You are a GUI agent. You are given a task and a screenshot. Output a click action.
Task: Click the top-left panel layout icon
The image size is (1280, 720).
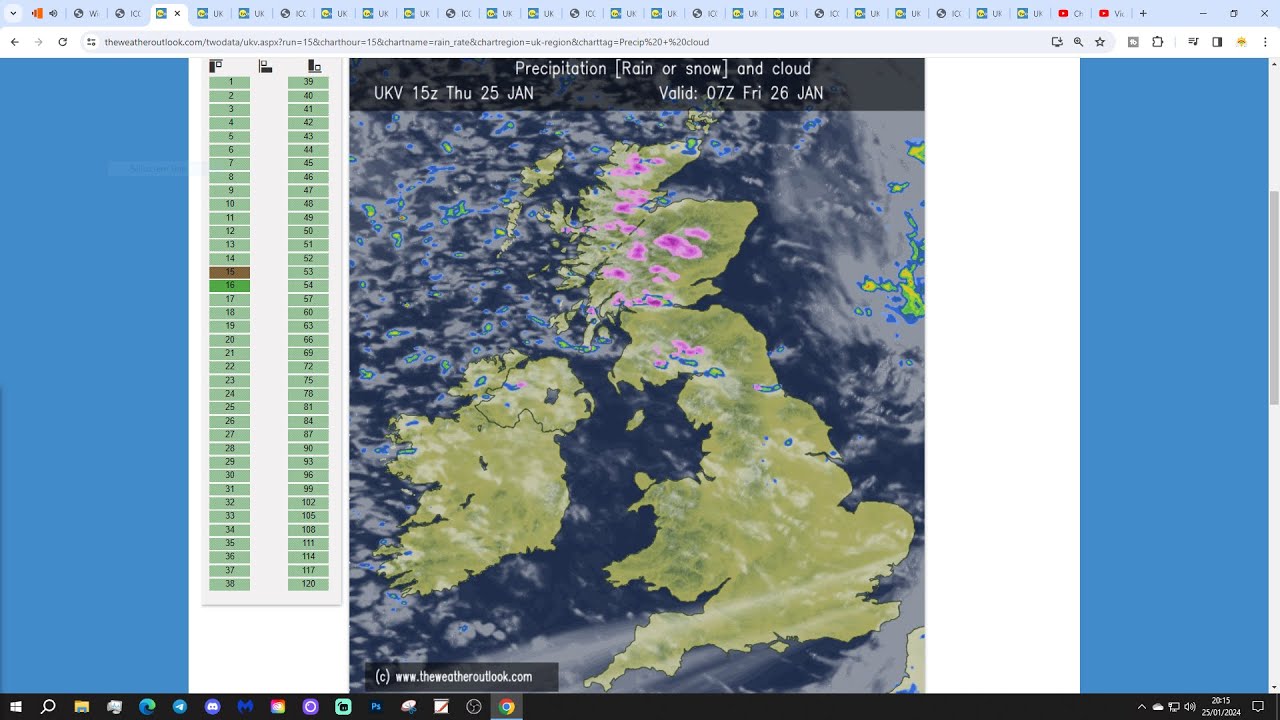pyautogui.click(x=215, y=66)
